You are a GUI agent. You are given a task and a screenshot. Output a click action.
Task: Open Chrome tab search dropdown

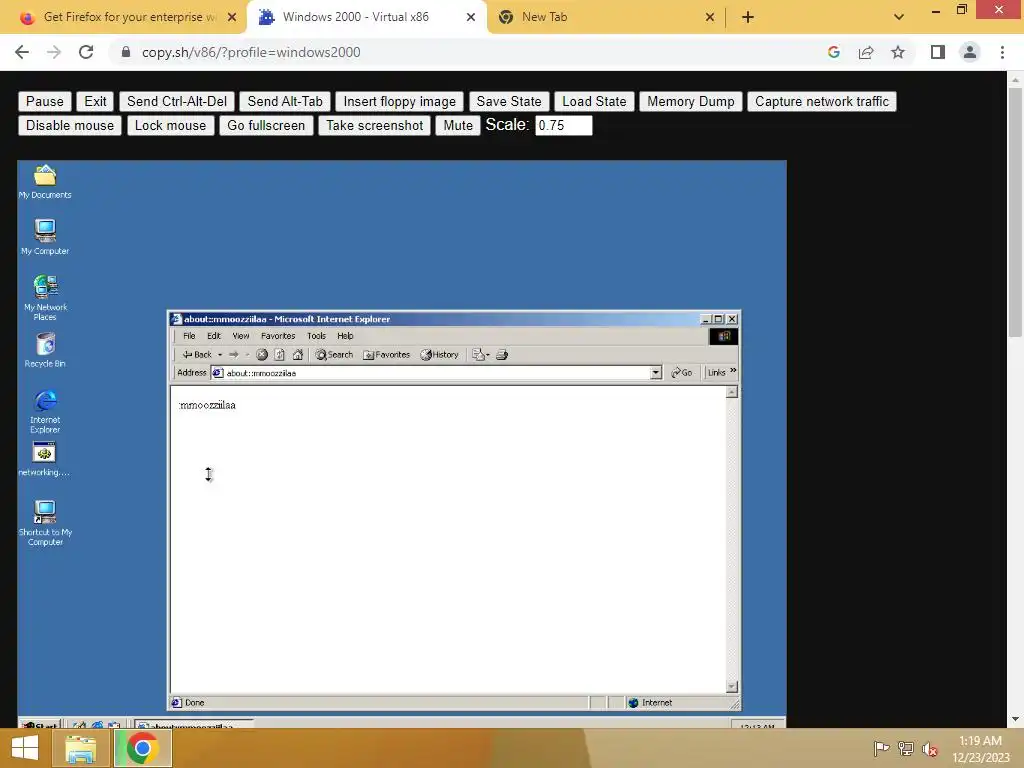point(899,17)
